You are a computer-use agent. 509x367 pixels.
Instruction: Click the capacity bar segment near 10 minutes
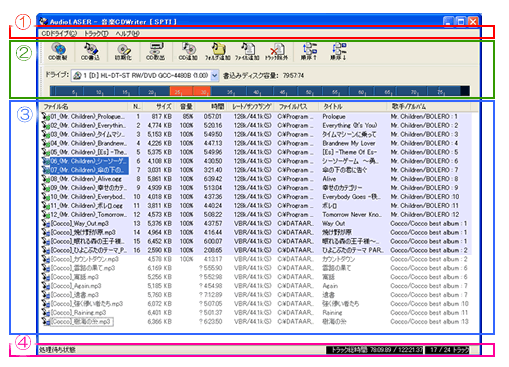(x=99, y=91)
